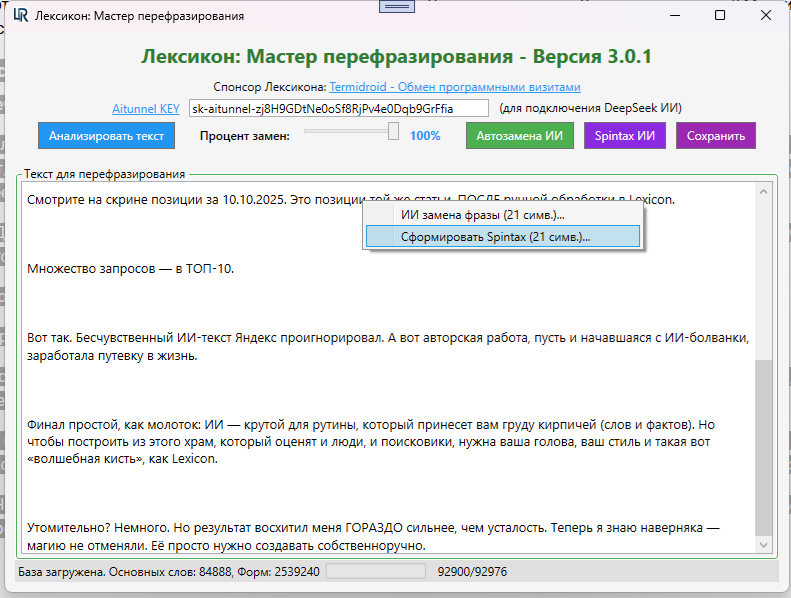Screen dimensions: 791x598
Task: Maximize the Lexicon window
Action: tap(720, 16)
